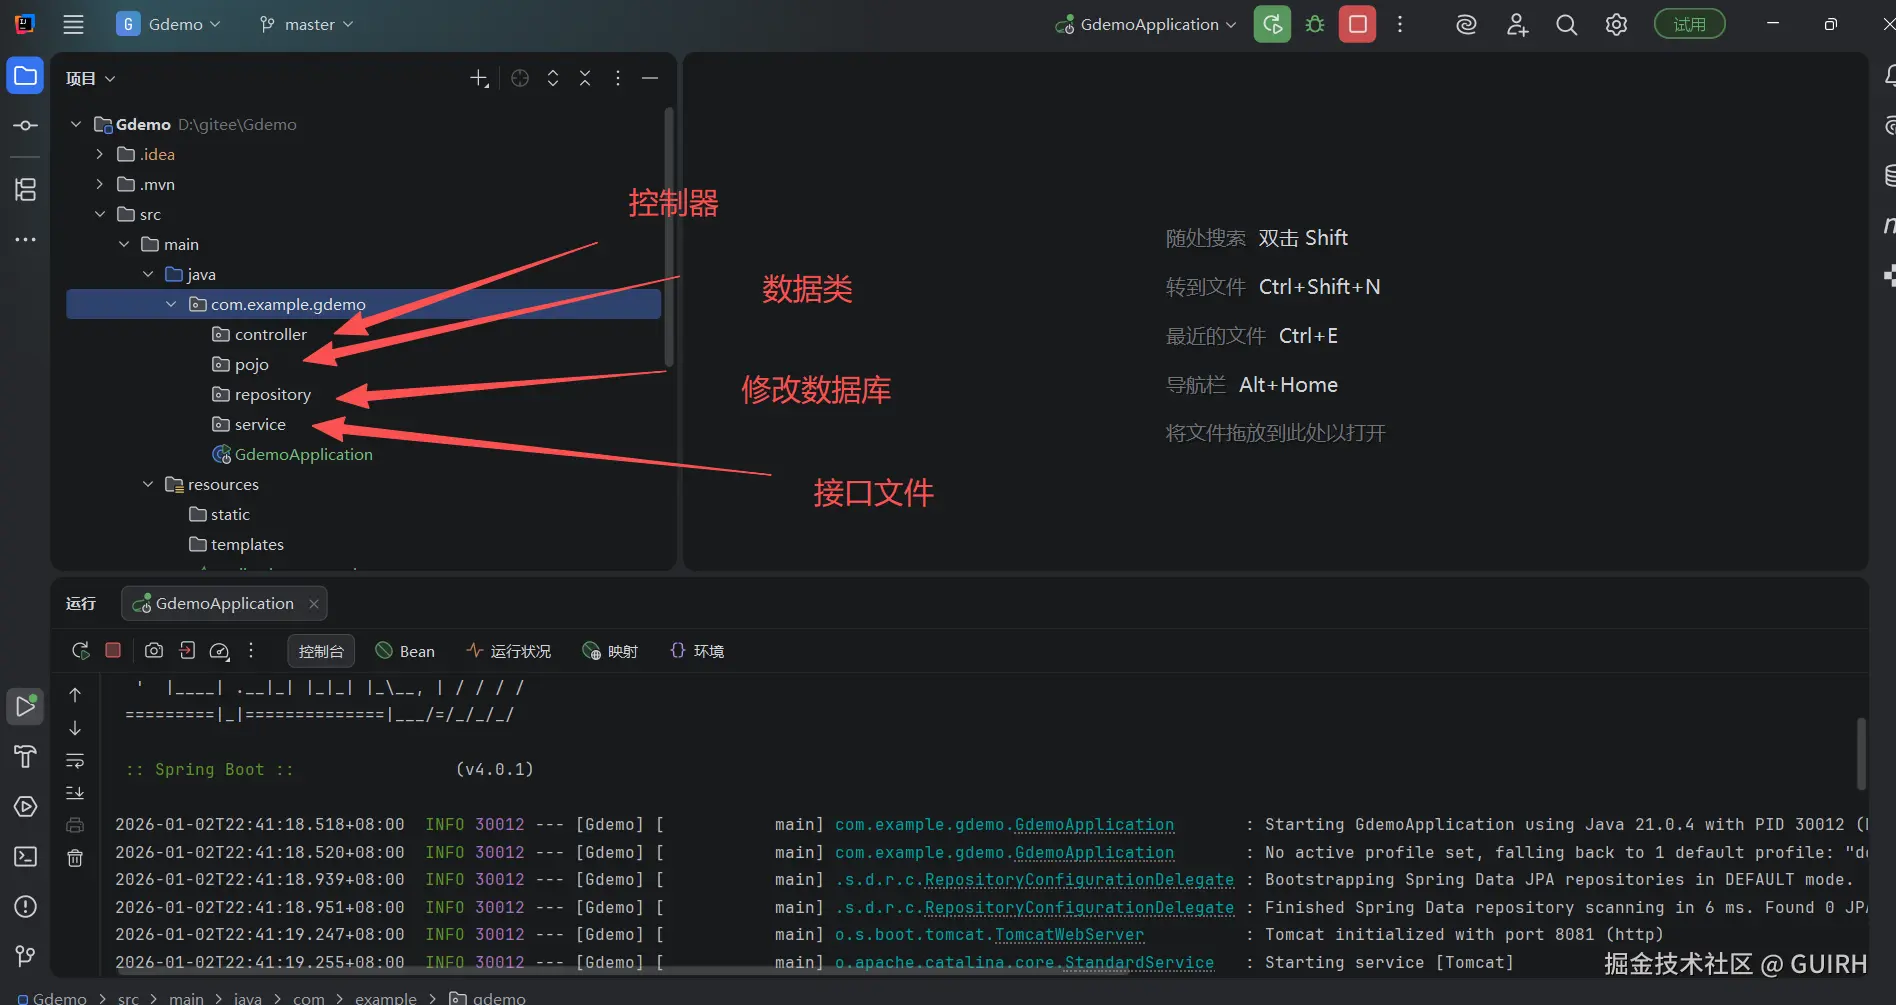Stop the app from Run panel toolbar
This screenshot has width=1896, height=1005.
(x=113, y=651)
